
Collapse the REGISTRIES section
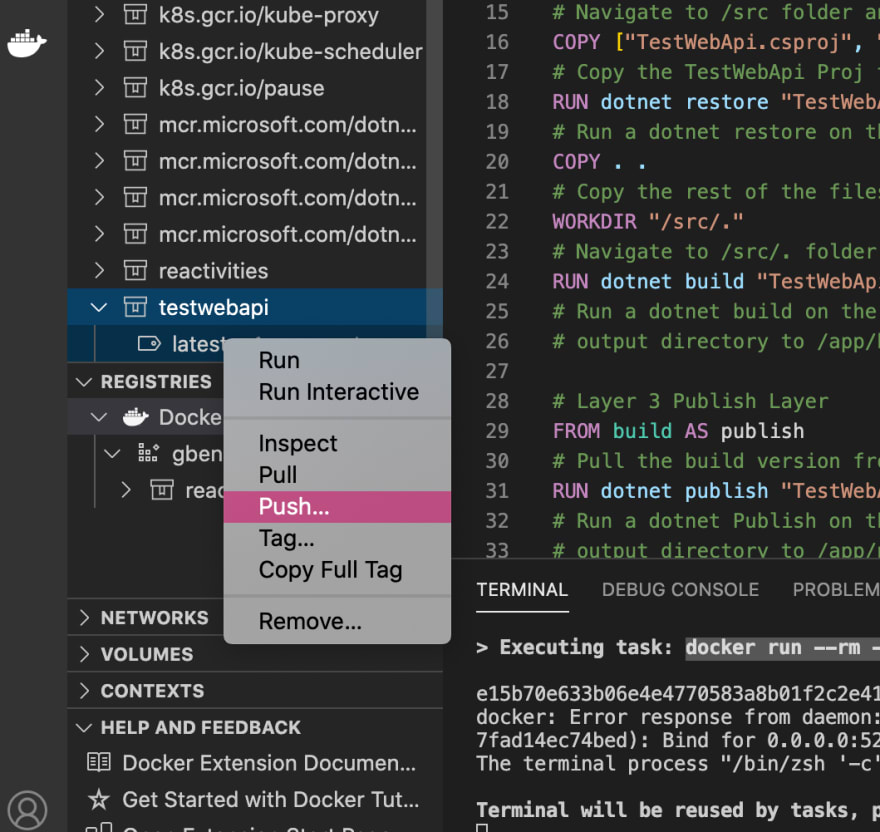(x=84, y=382)
